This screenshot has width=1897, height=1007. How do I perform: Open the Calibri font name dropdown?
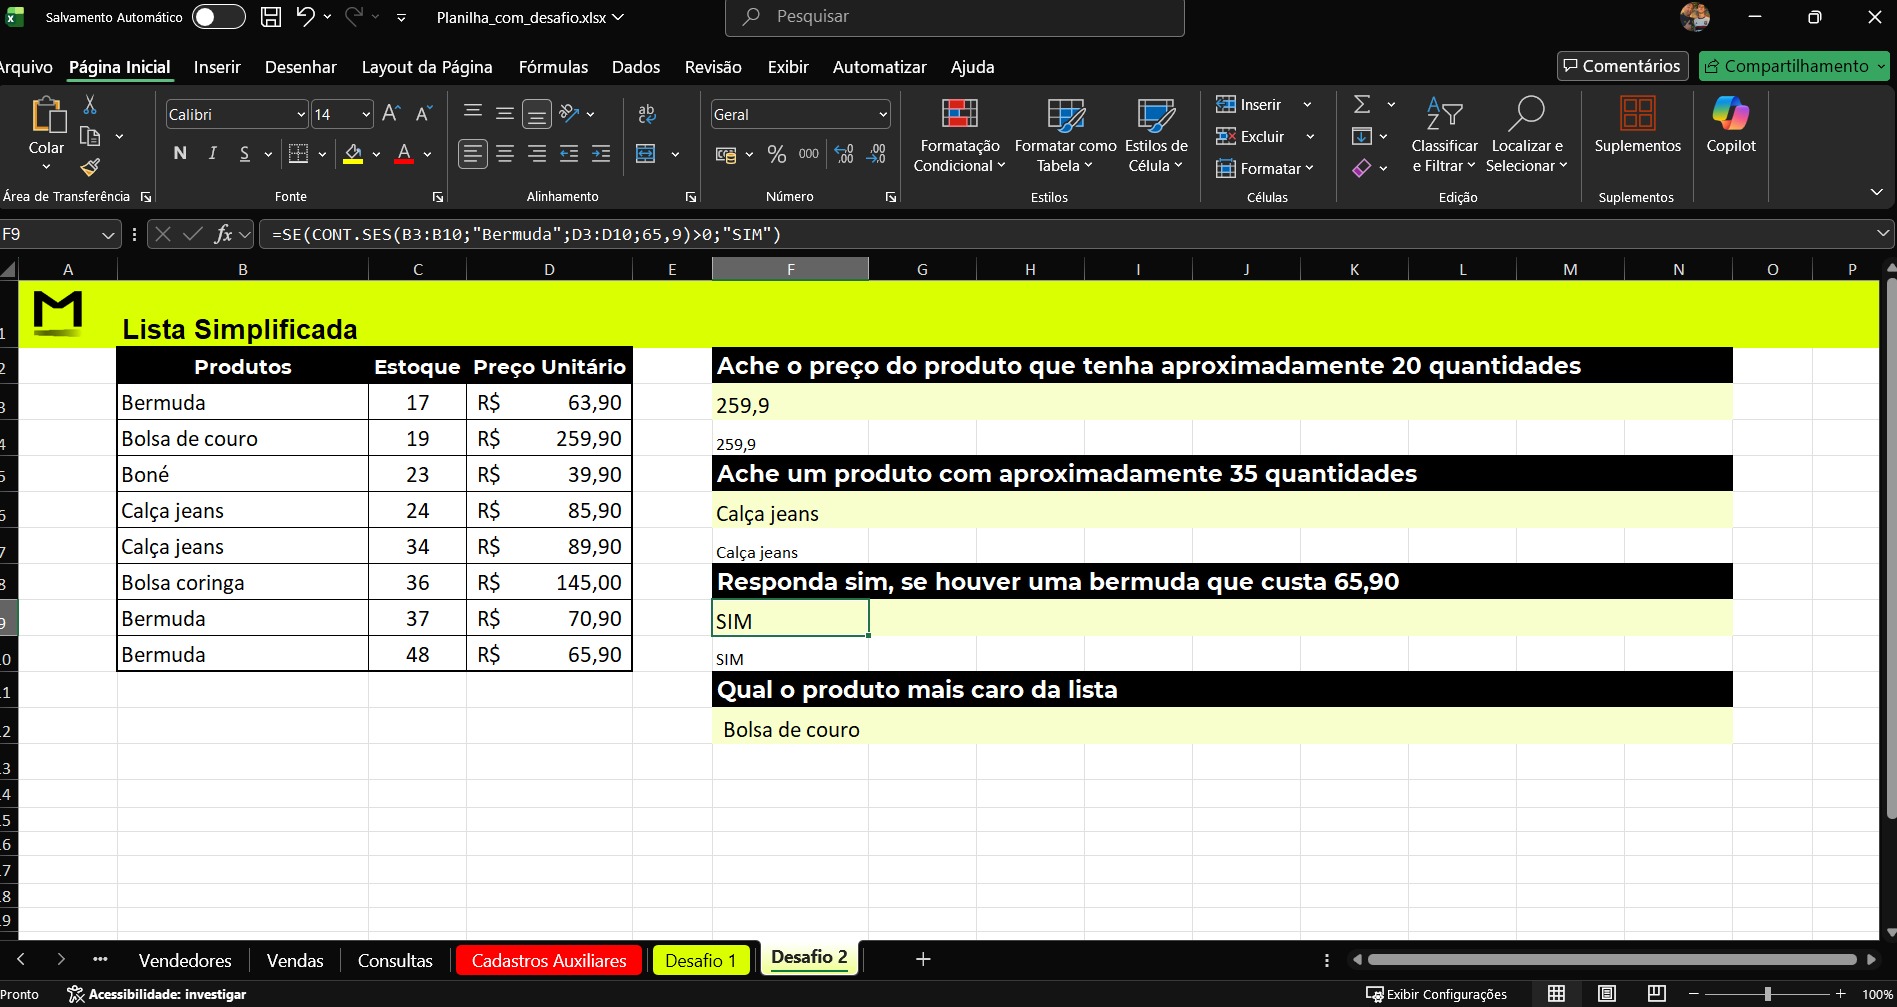(300, 115)
